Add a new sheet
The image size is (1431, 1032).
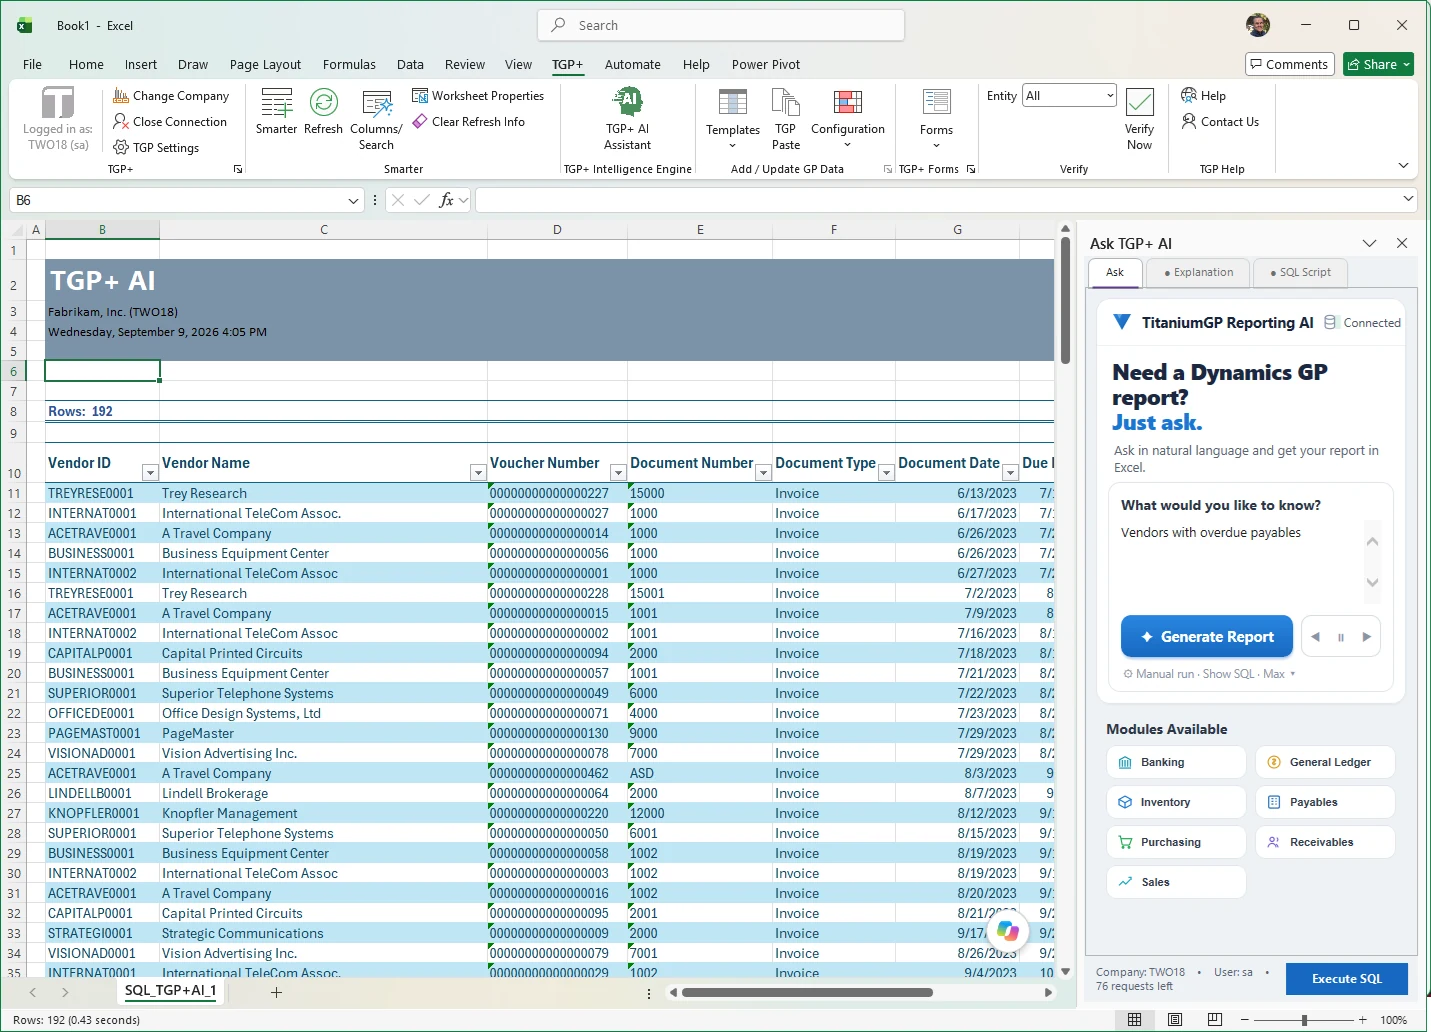click(x=277, y=992)
